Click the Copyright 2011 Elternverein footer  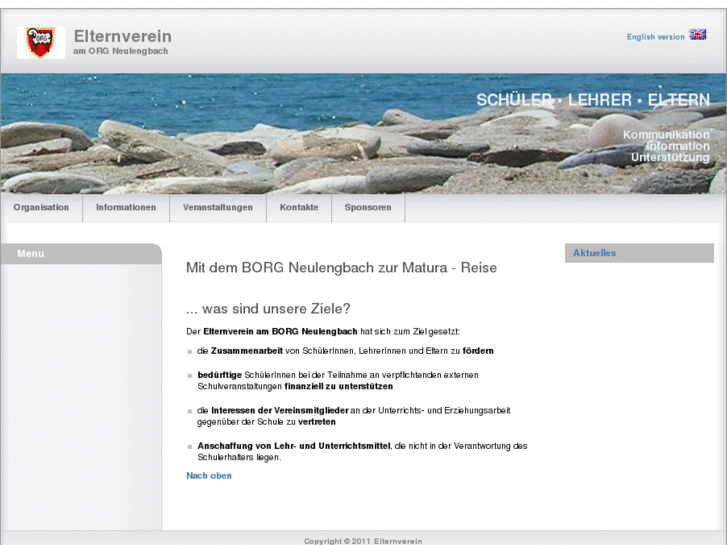coord(363,540)
